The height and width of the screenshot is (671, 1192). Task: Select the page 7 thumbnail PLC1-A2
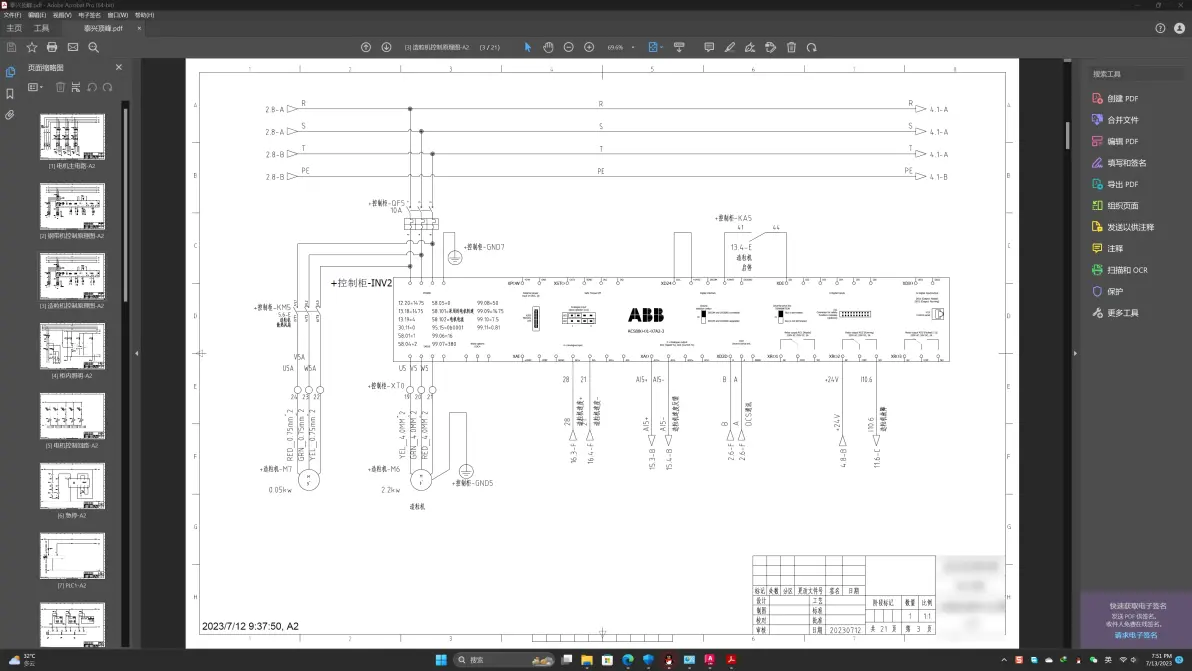72,556
